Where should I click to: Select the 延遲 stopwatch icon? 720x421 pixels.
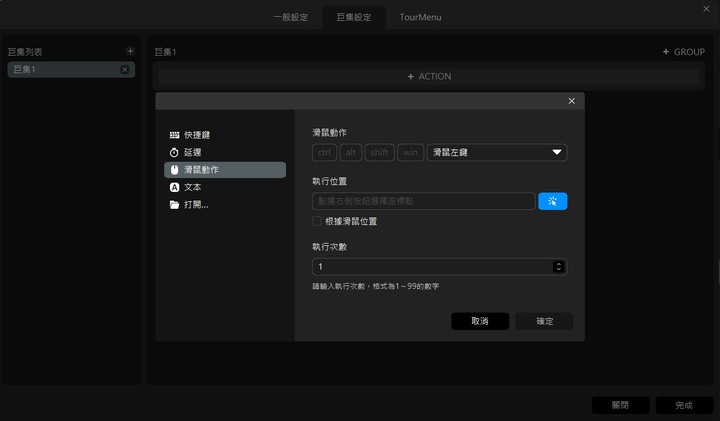tap(174, 152)
